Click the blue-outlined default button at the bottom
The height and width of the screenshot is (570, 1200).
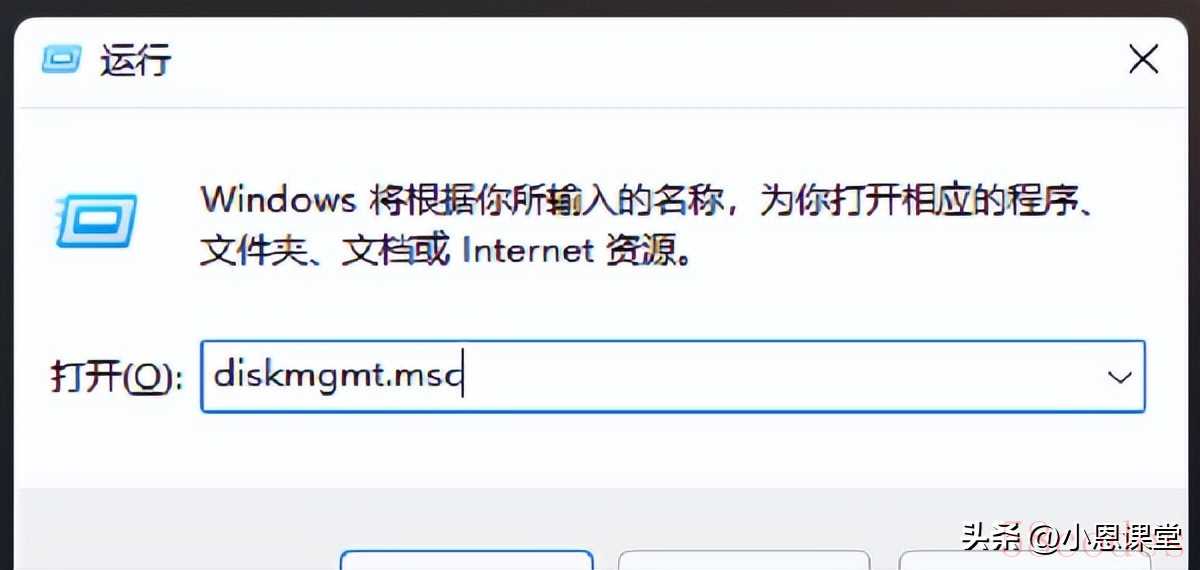466,560
